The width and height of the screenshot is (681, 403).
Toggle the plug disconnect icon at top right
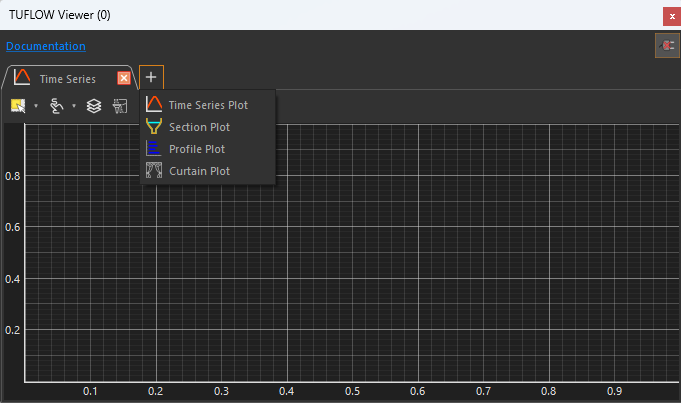point(664,46)
